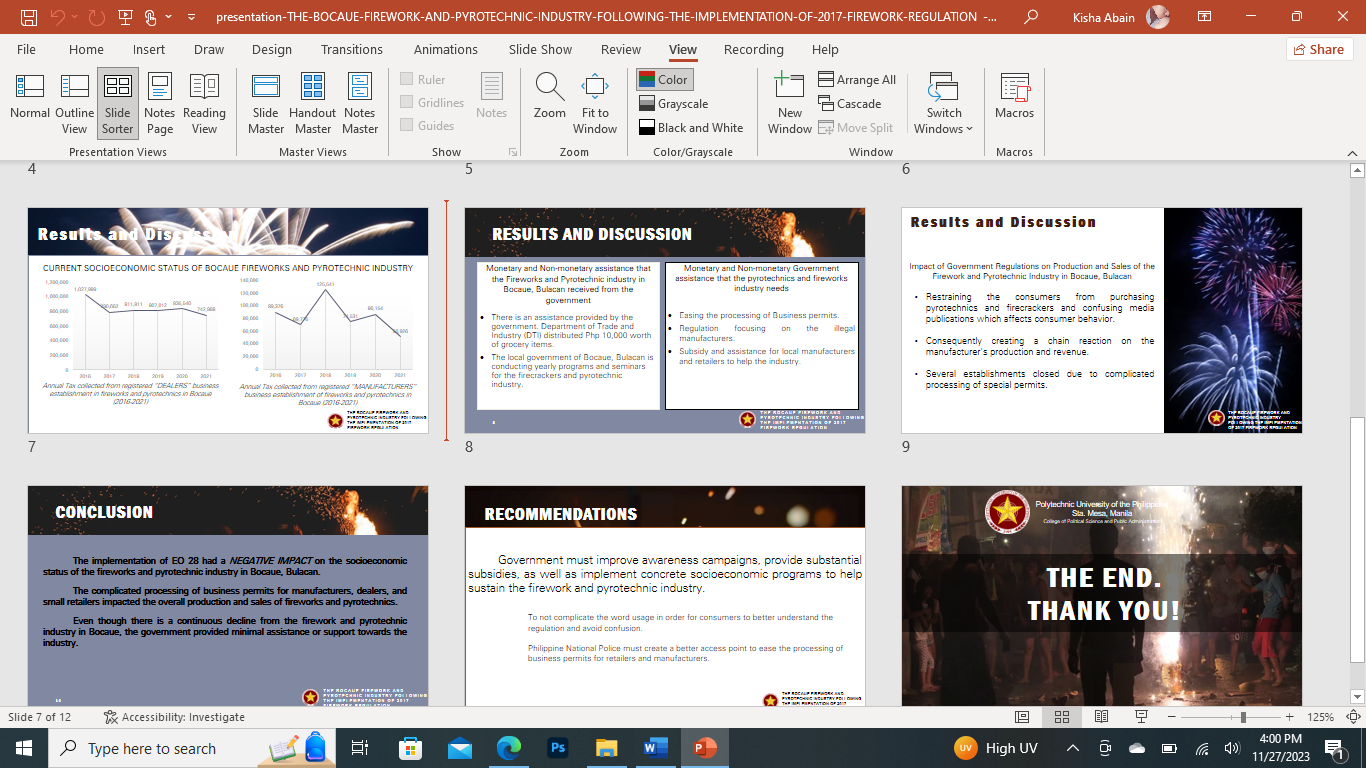Switch to Black and White mode
The image size is (1366, 768).
point(691,128)
